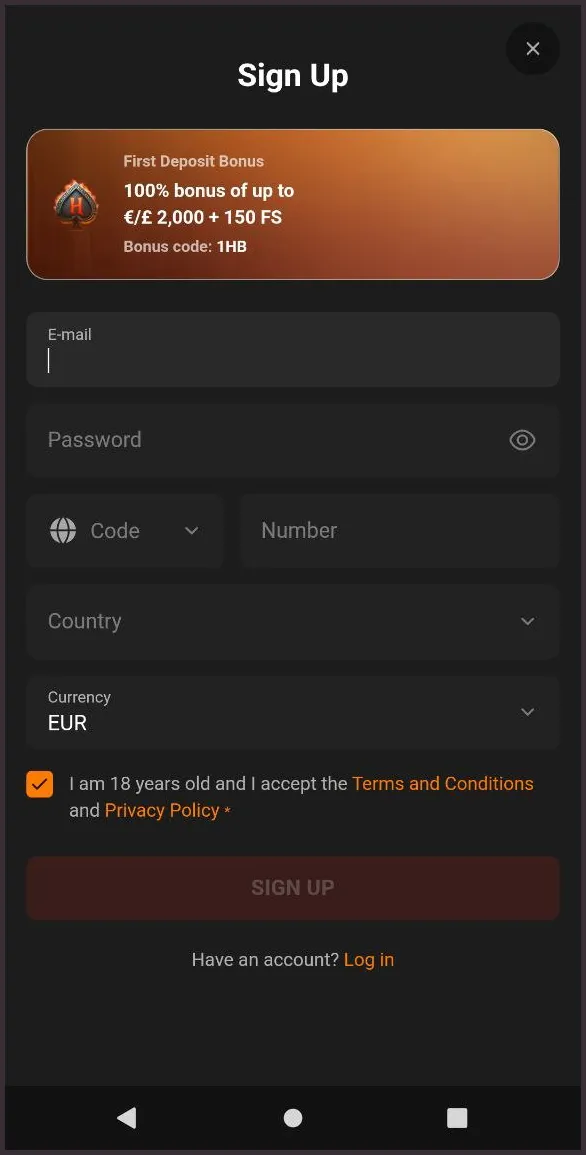Close the Sign Up dialog with the X
This screenshot has width=586, height=1155.
coord(532,48)
